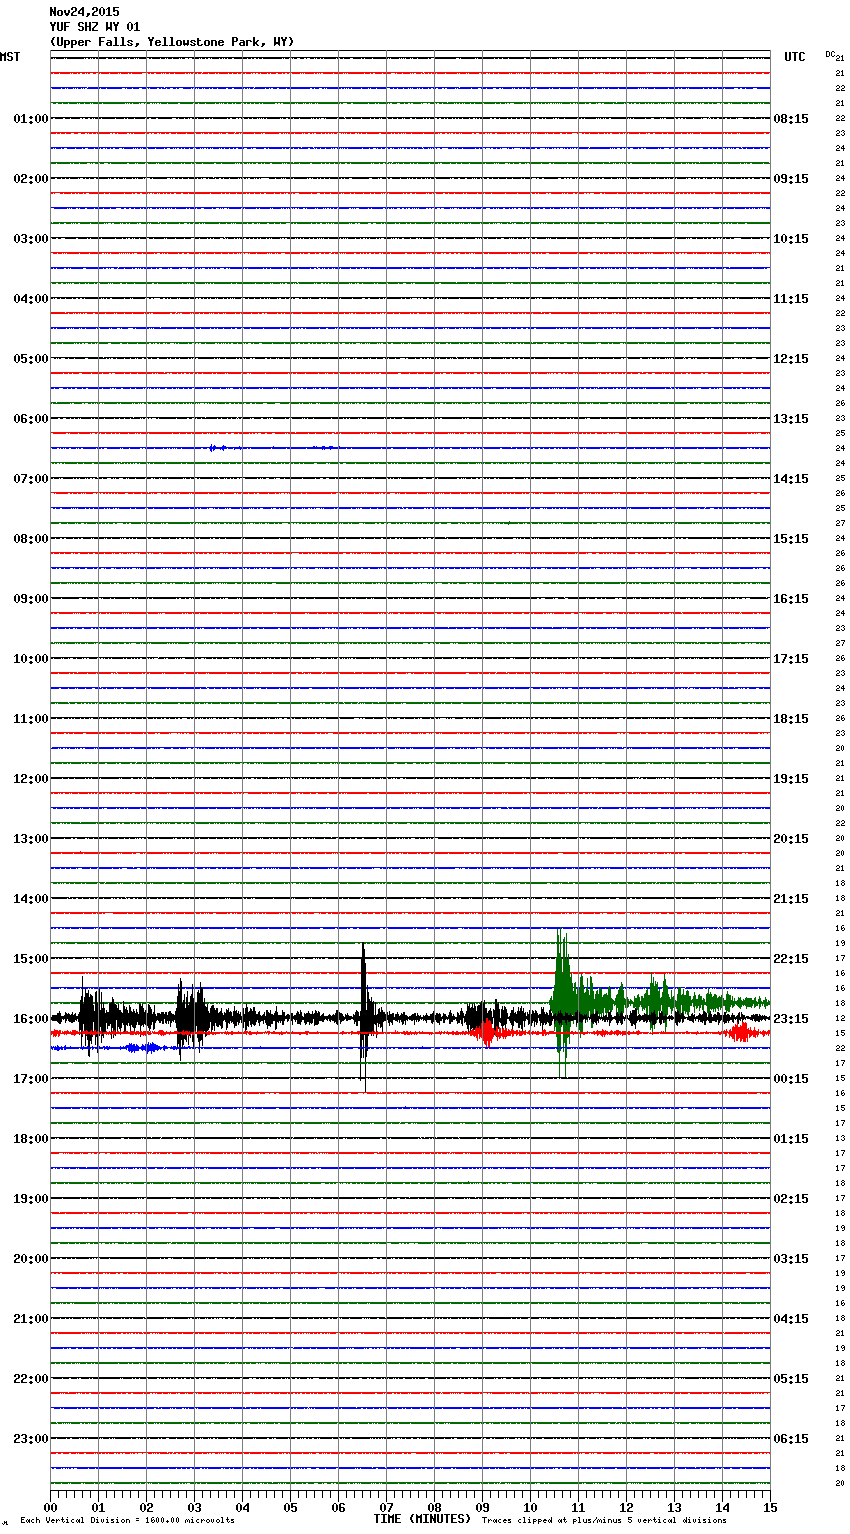Click the "06:00" MST time label

click(x=31, y=419)
